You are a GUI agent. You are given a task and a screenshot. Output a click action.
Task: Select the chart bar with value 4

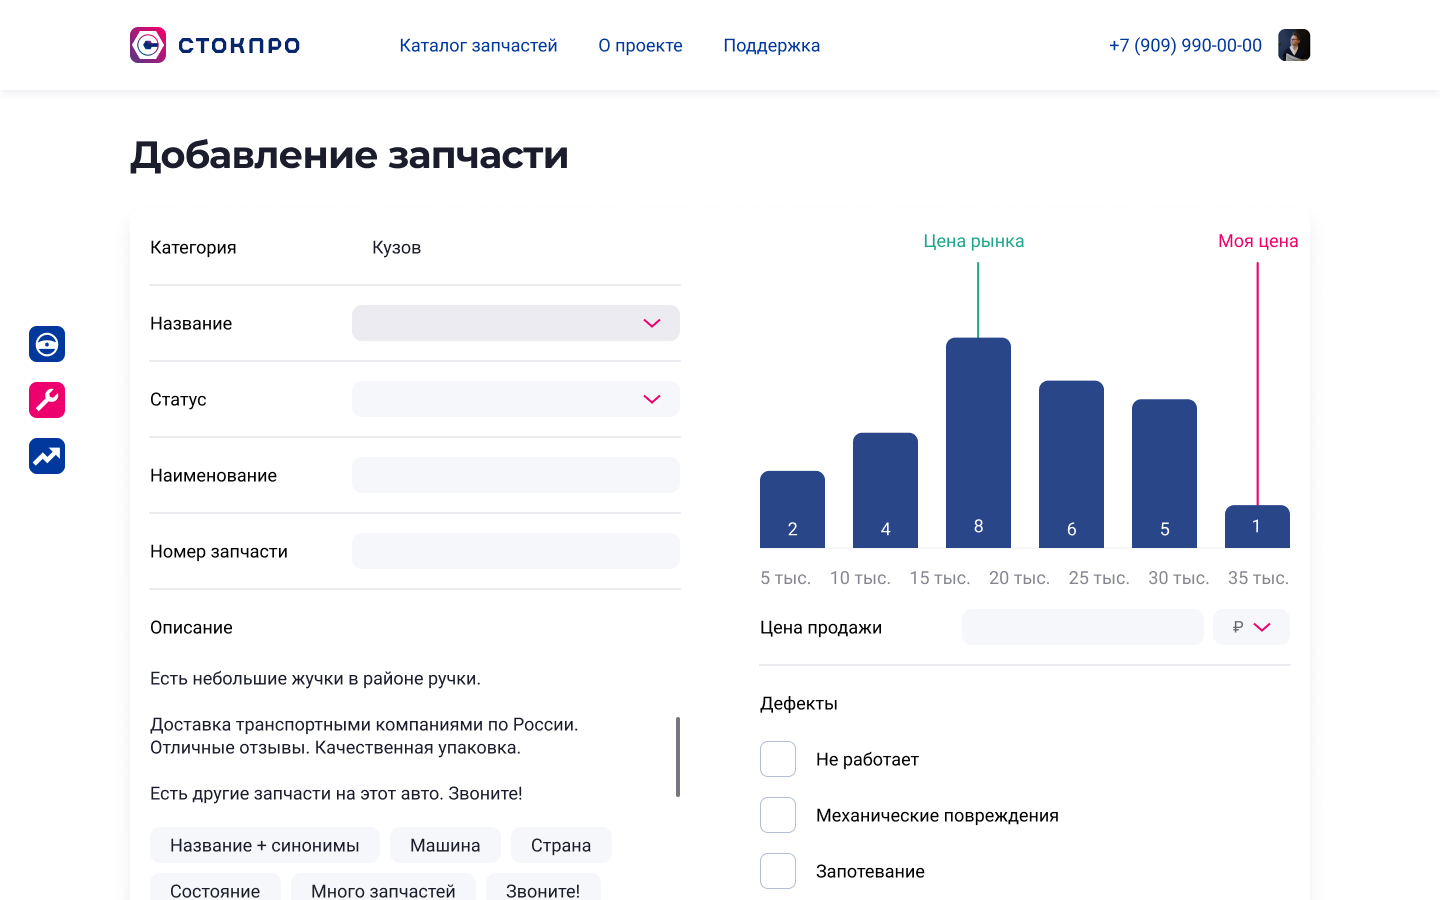click(885, 490)
